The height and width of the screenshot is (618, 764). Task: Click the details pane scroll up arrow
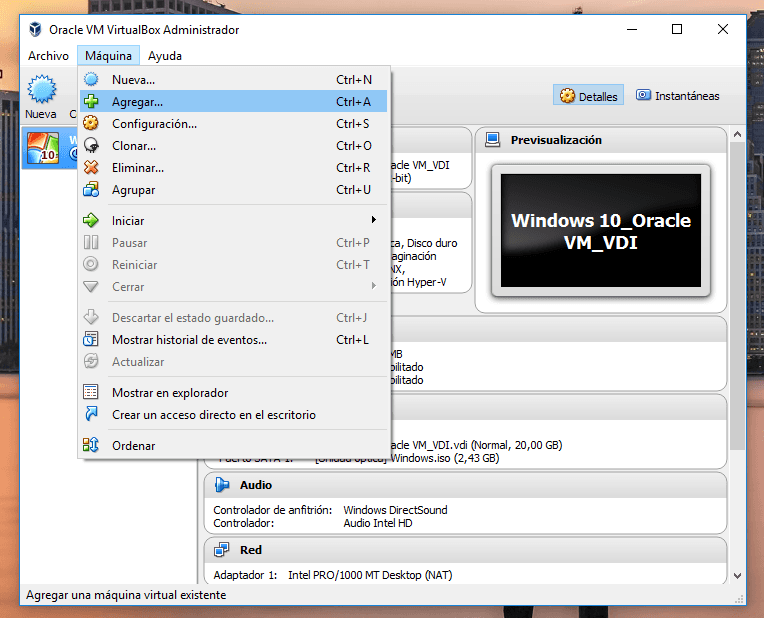coord(737,134)
